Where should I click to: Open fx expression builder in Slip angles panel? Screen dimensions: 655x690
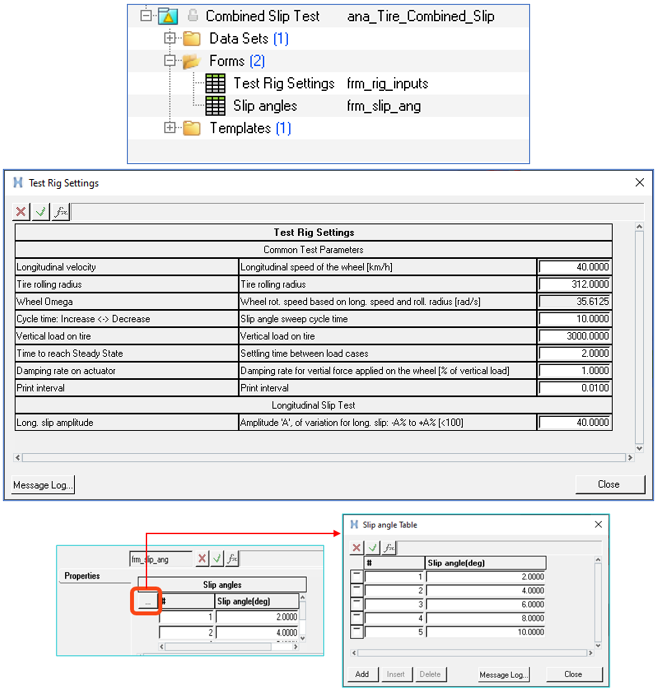232,558
